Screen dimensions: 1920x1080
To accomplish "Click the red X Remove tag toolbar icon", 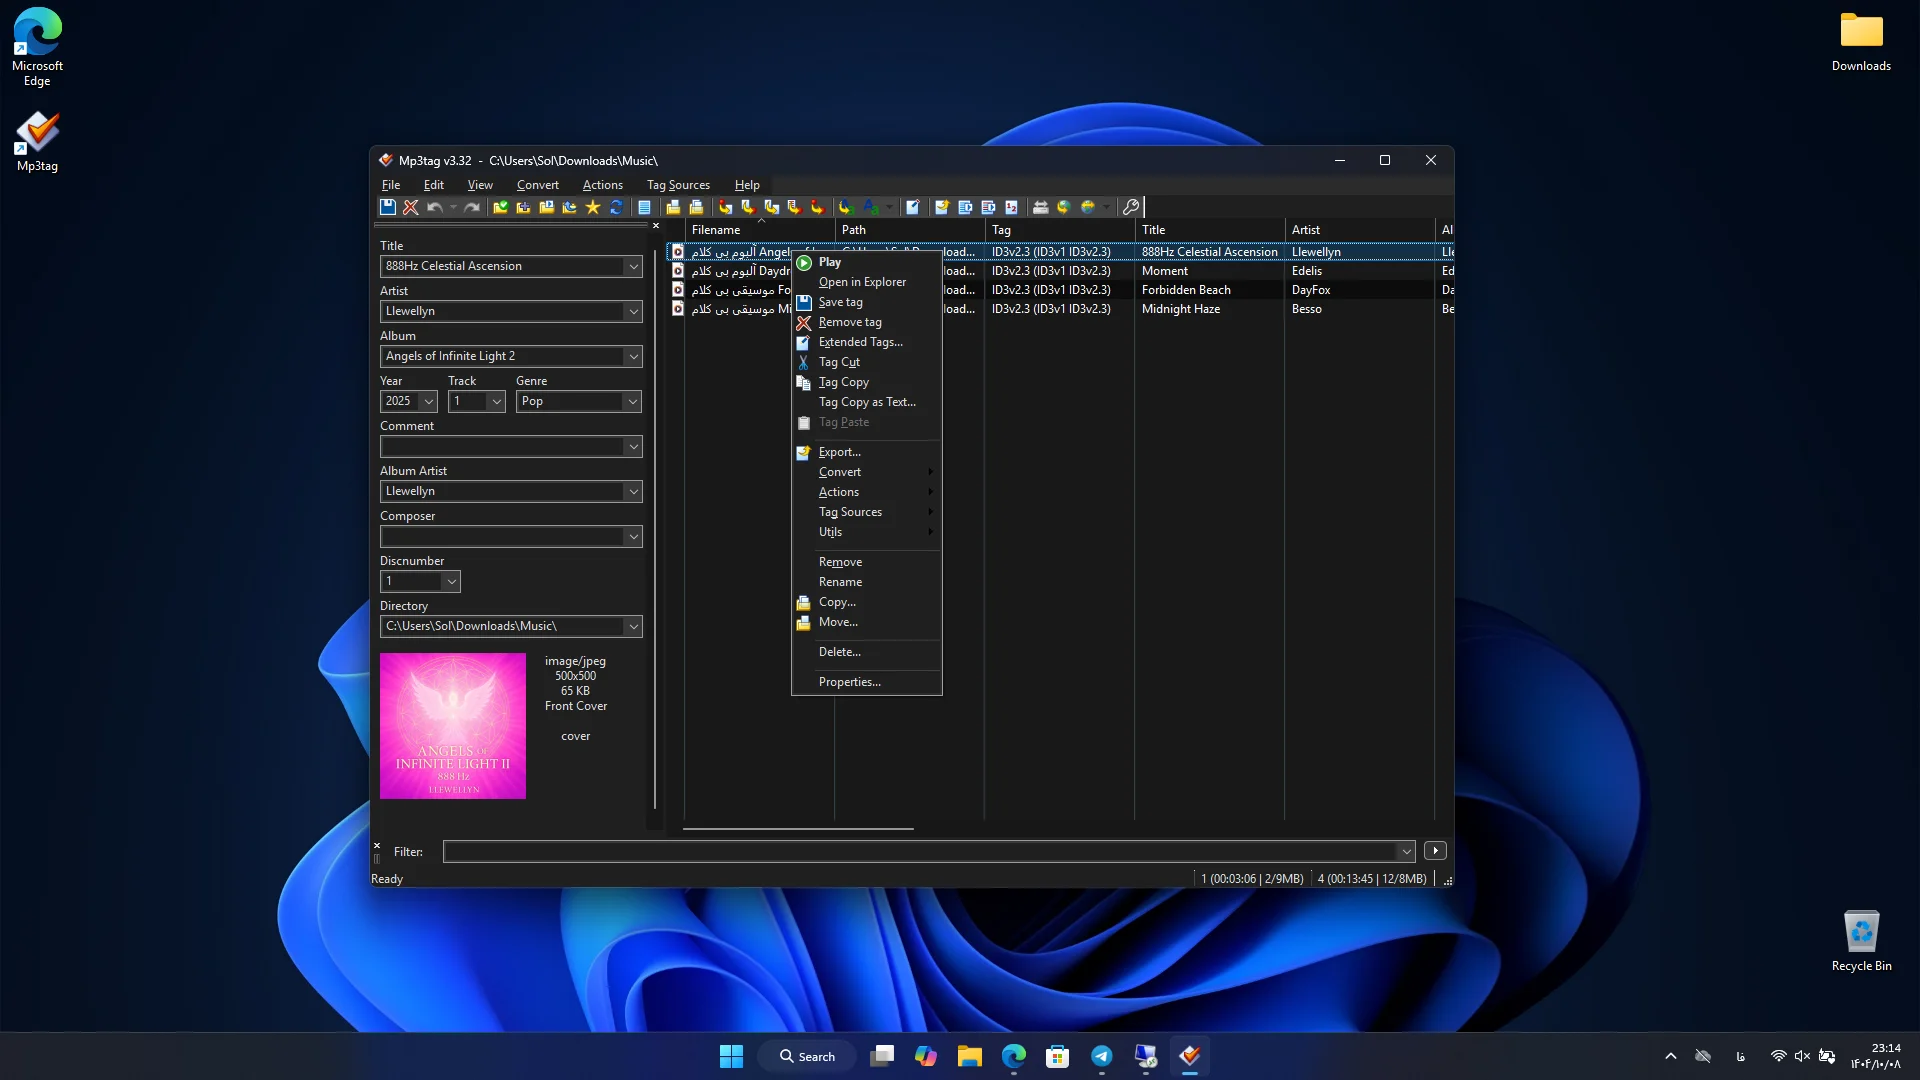I will point(411,207).
